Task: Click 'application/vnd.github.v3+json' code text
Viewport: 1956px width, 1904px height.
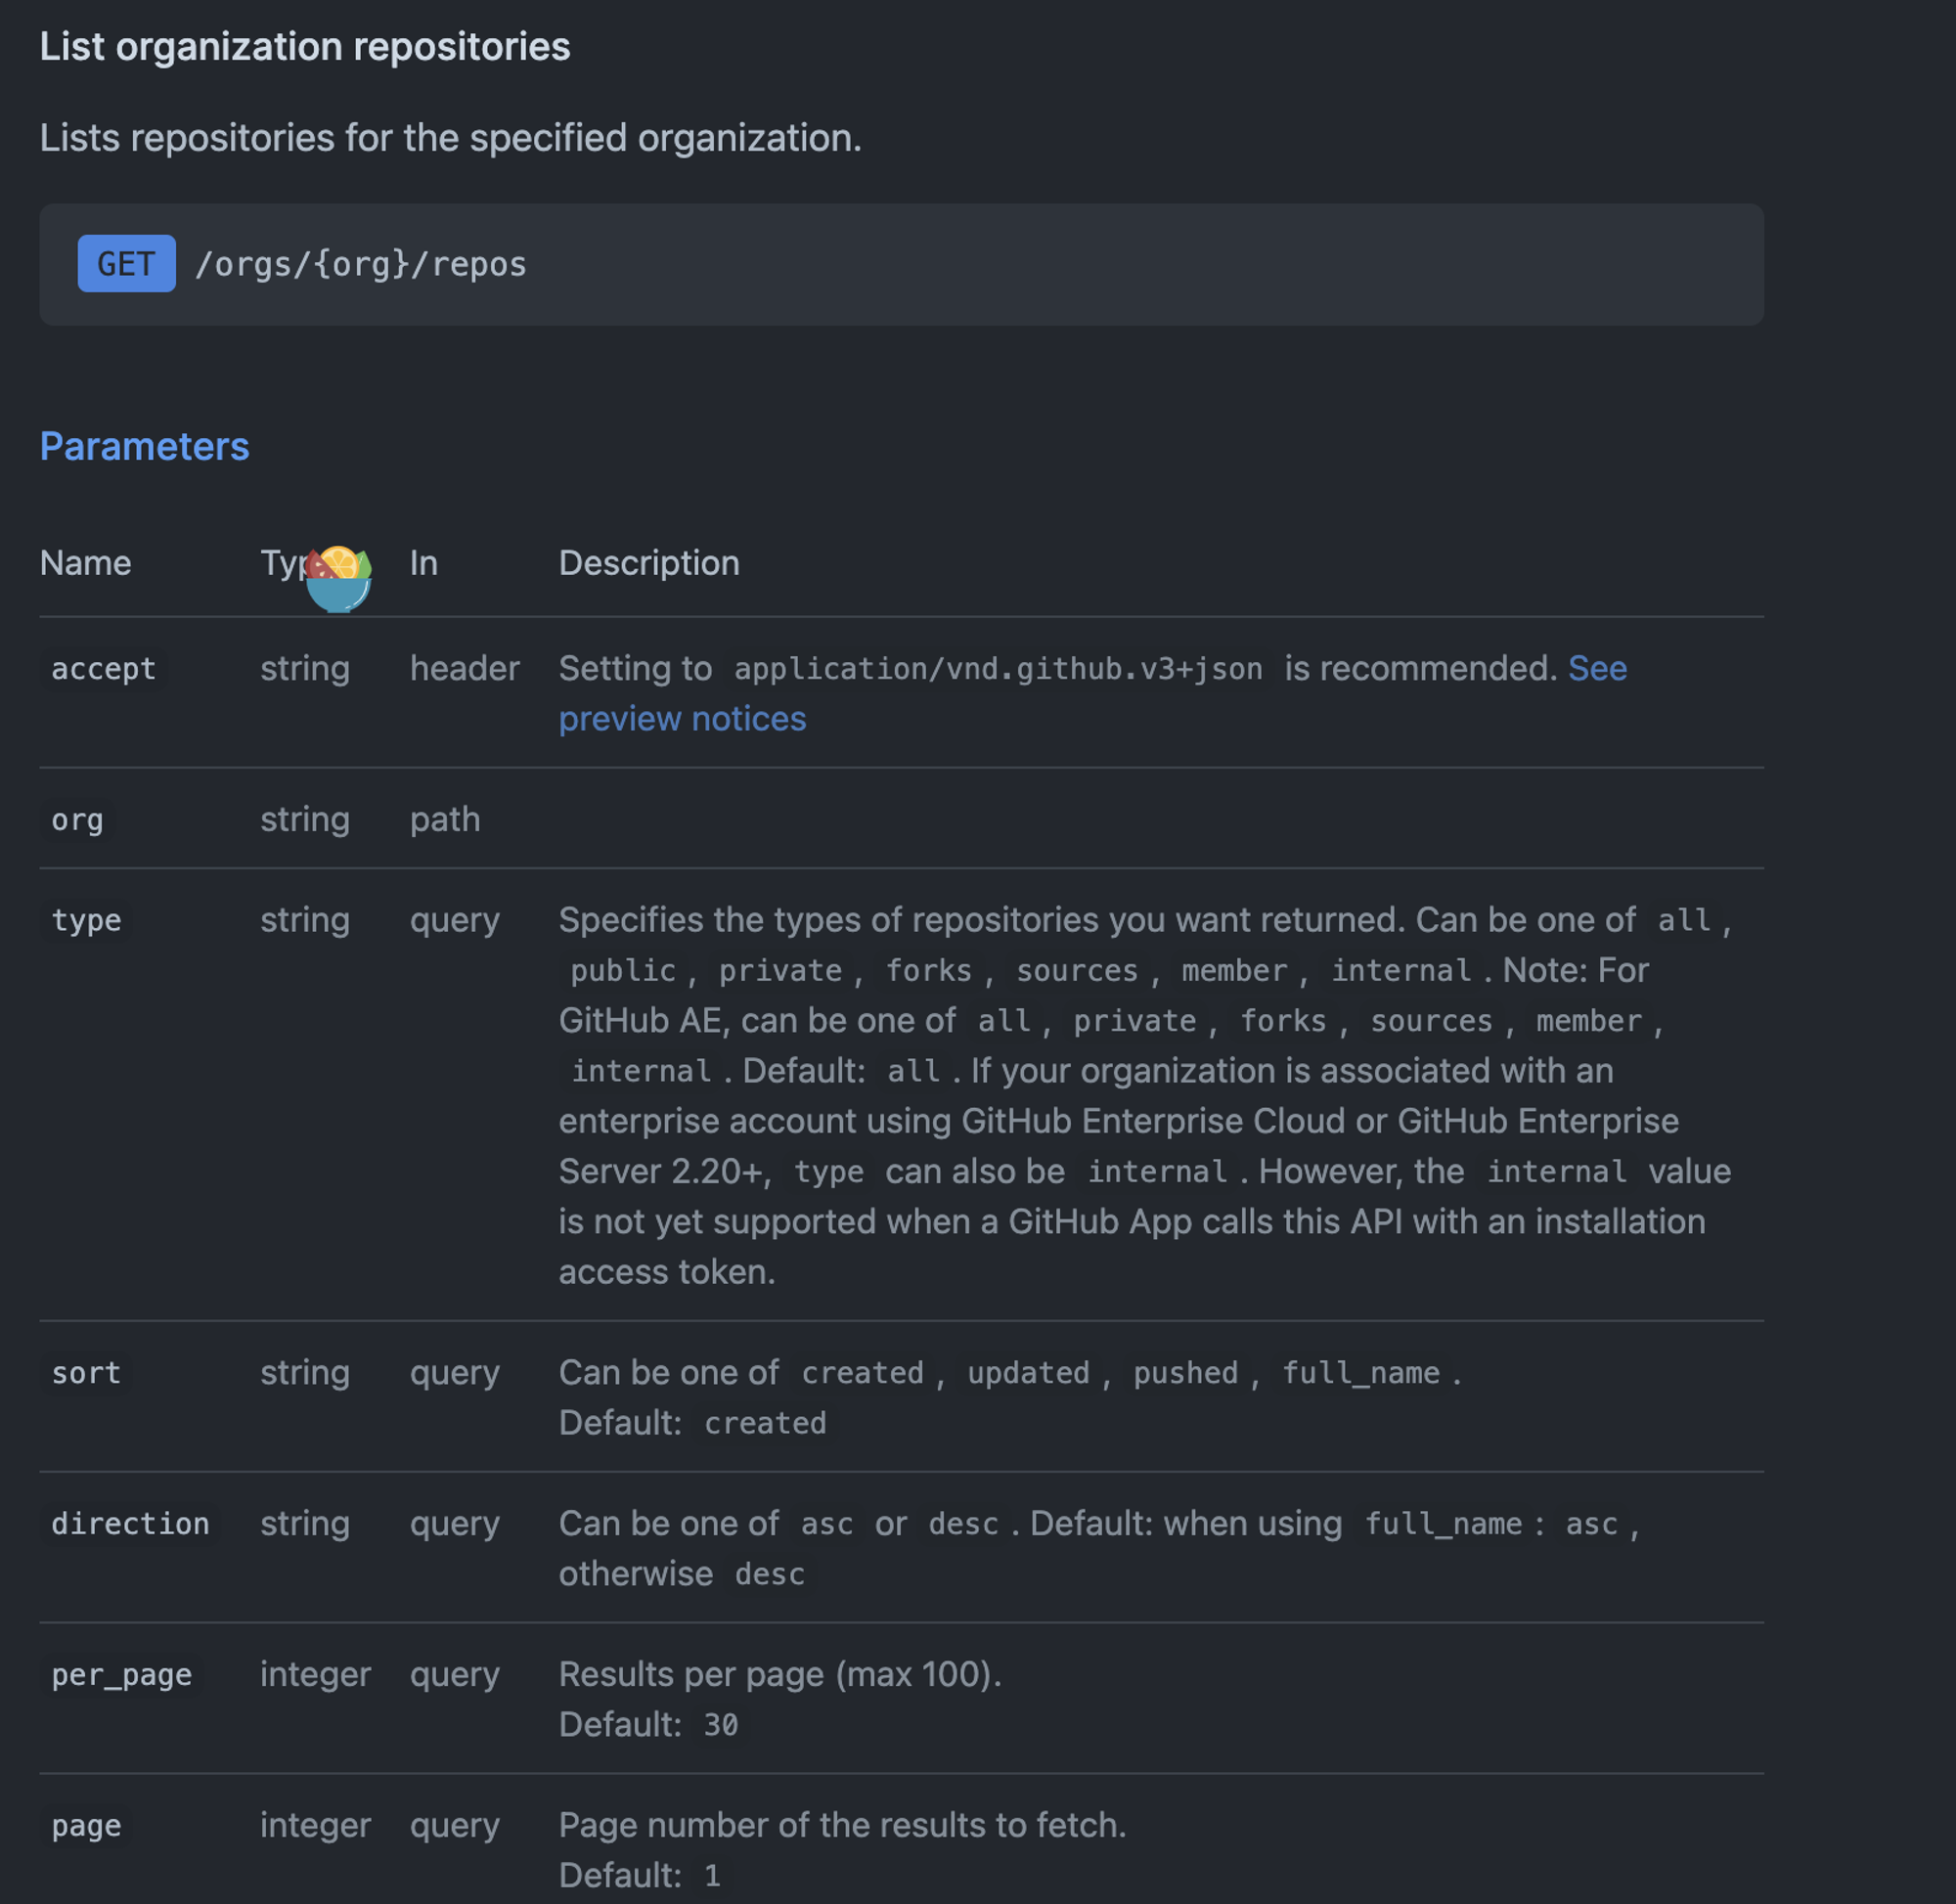Action: [x=998, y=669]
